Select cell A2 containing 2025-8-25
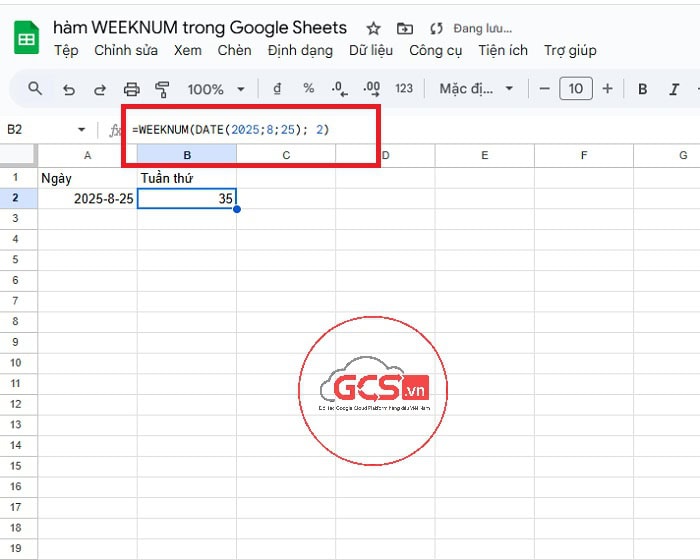700x560 pixels. (88, 199)
